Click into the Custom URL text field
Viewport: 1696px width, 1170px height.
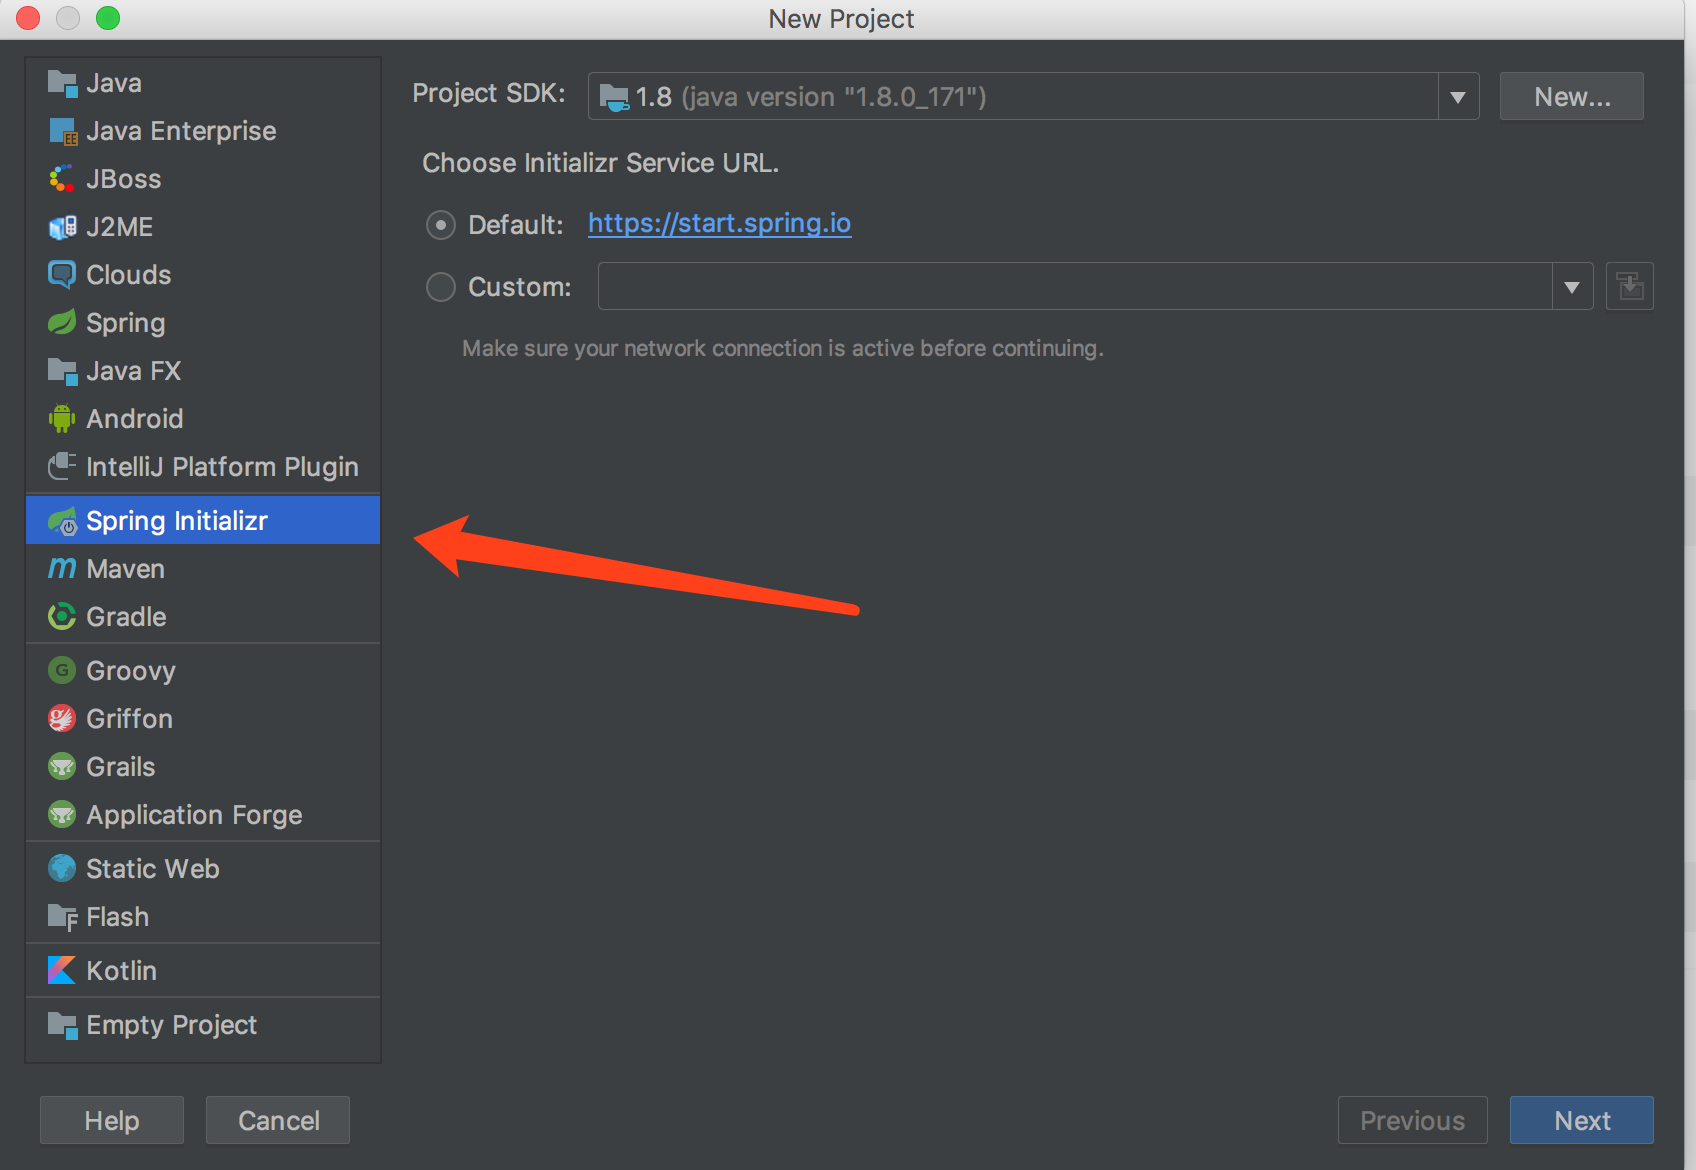[1075, 287]
